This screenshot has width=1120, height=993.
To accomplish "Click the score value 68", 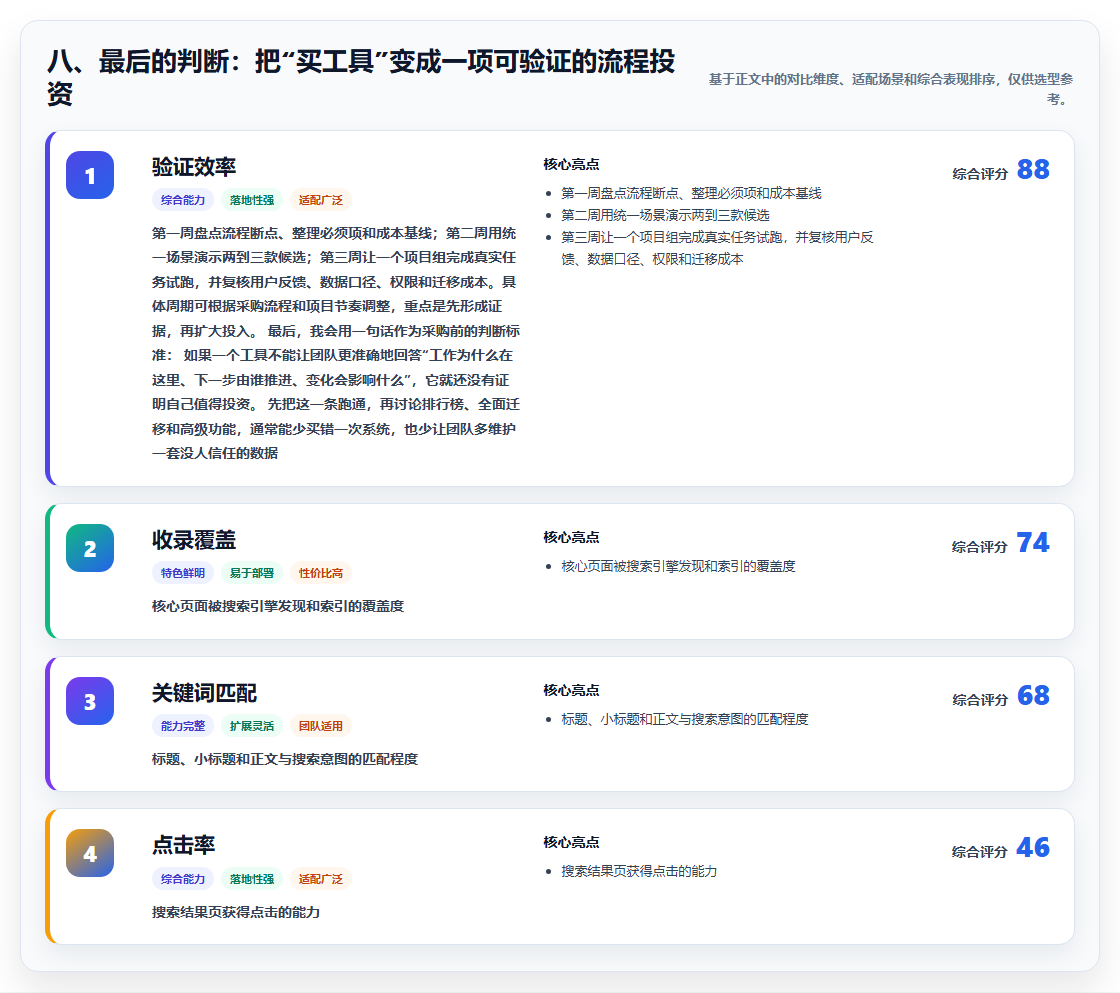I will pos(1033,695).
